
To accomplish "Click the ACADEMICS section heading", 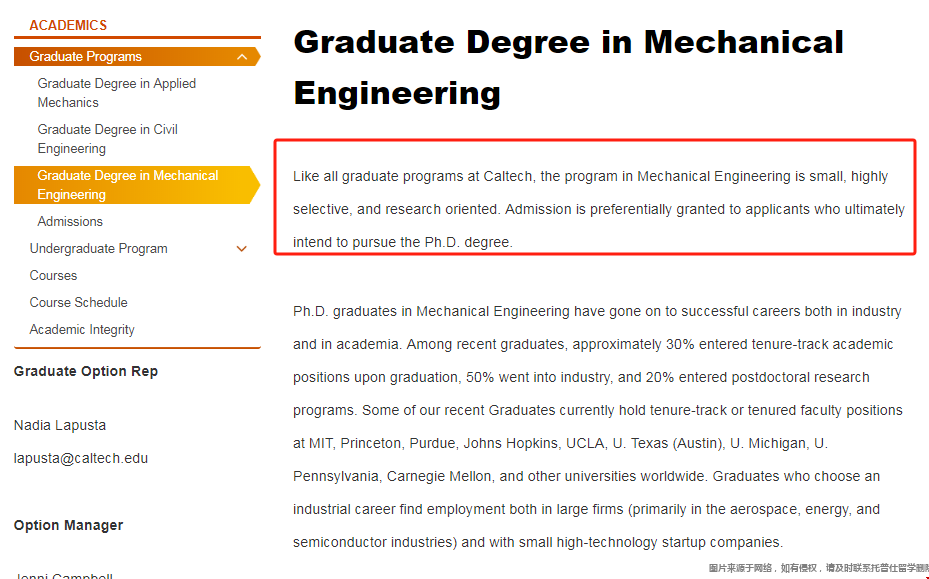I will coord(68,25).
